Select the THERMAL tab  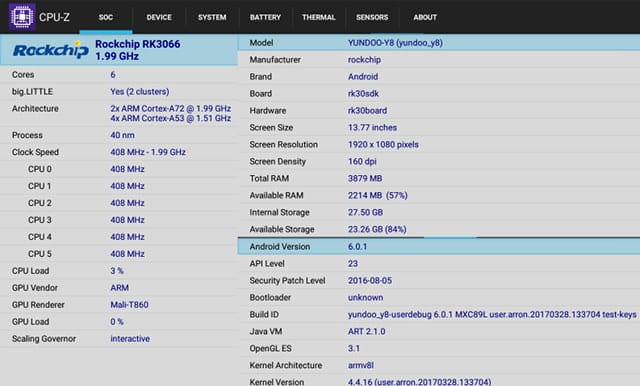[x=319, y=17]
